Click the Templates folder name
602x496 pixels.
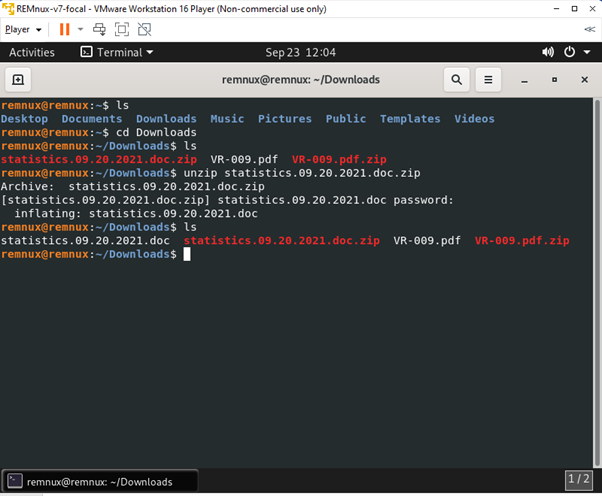(410, 119)
